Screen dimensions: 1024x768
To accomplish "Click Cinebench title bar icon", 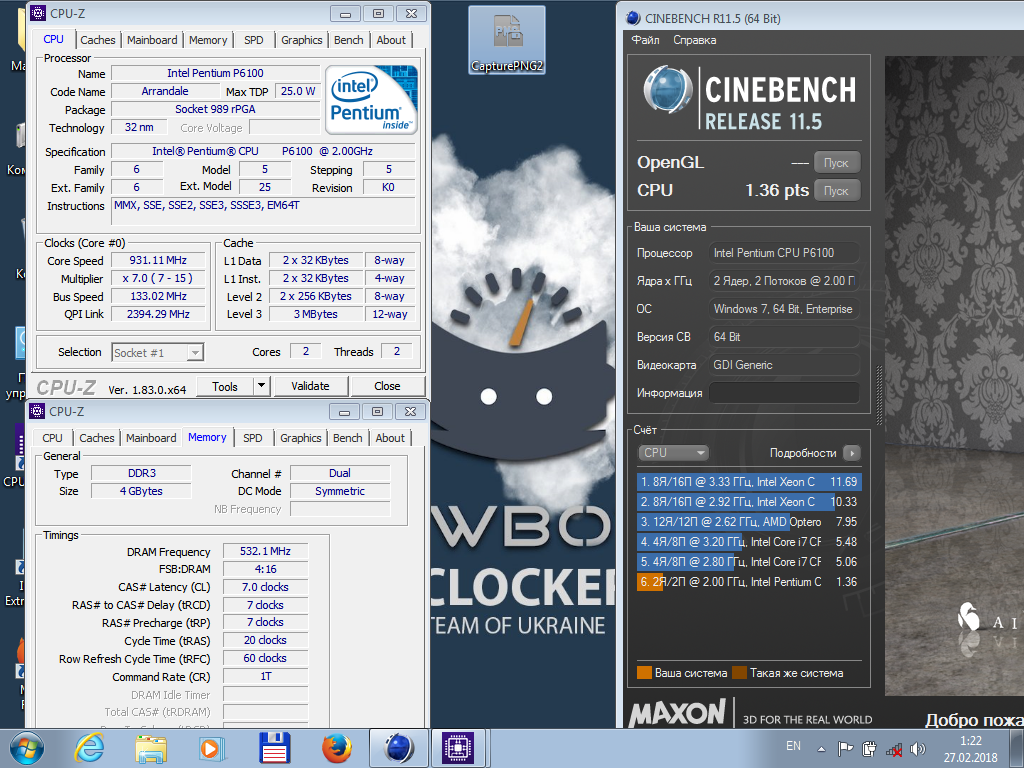I will pos(633,18).
